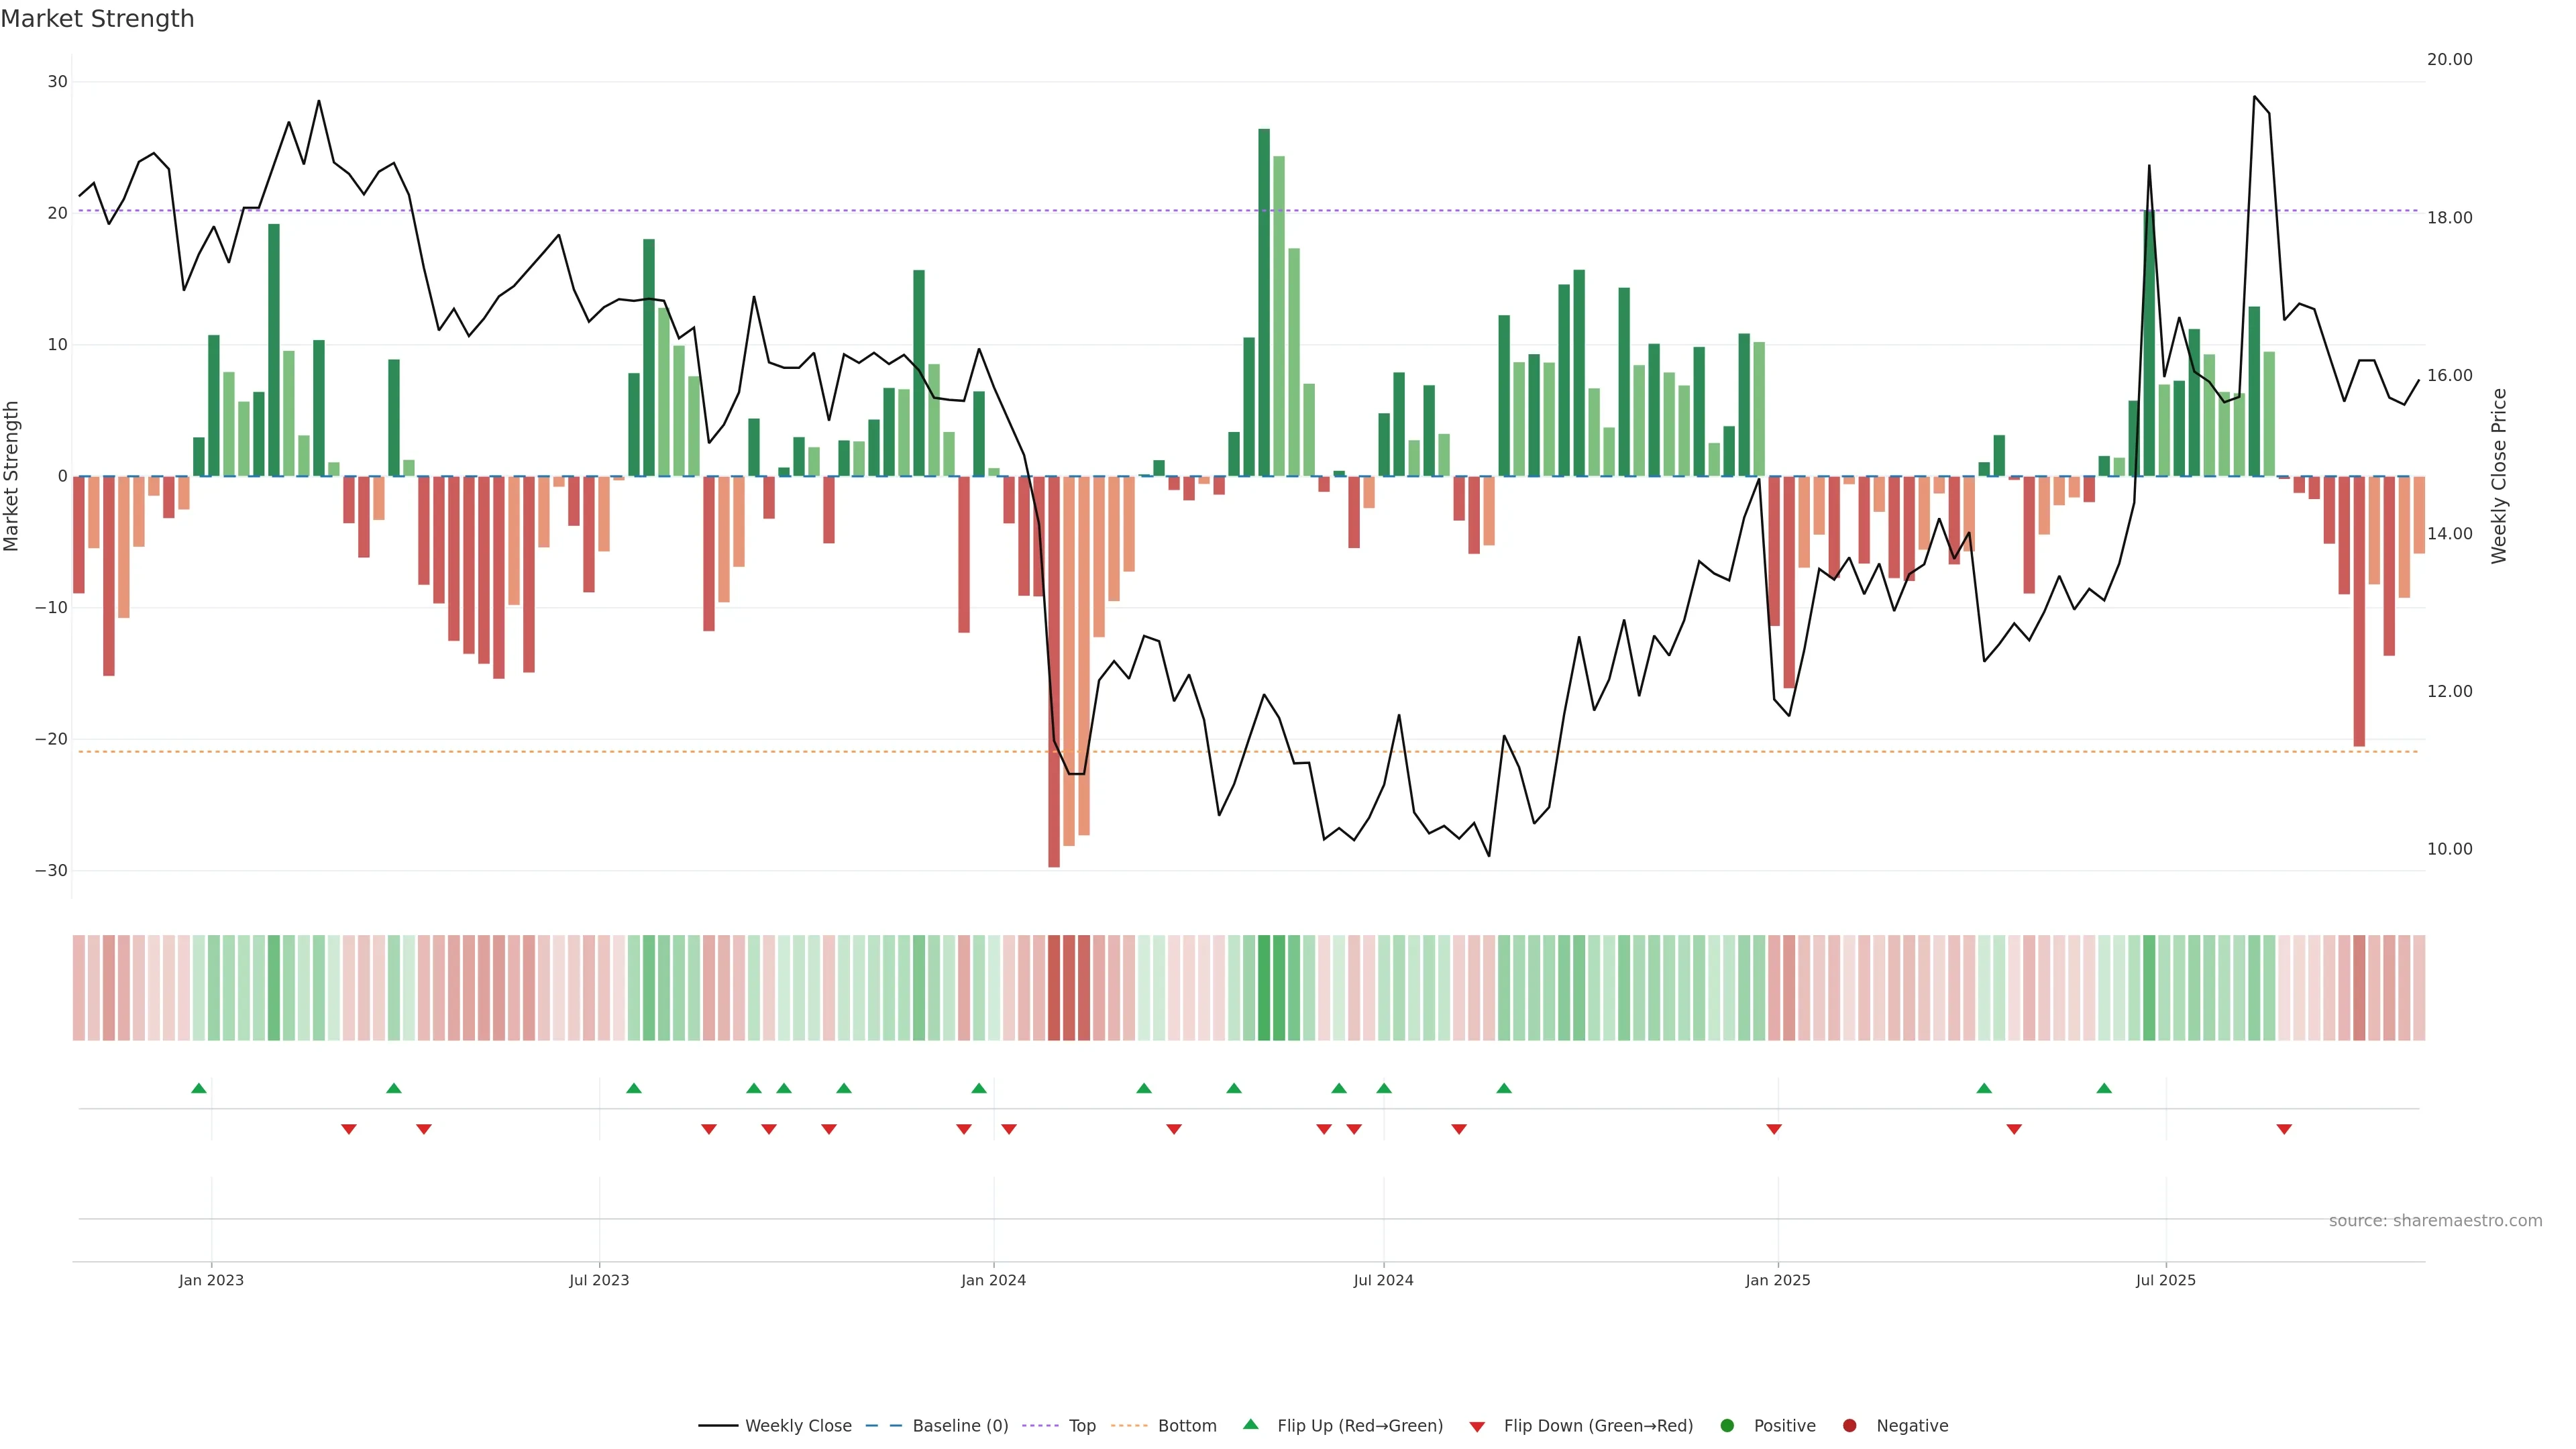
Task: Click the Flip Down (Green→Red) legend text
Action: [1598, 1426]
